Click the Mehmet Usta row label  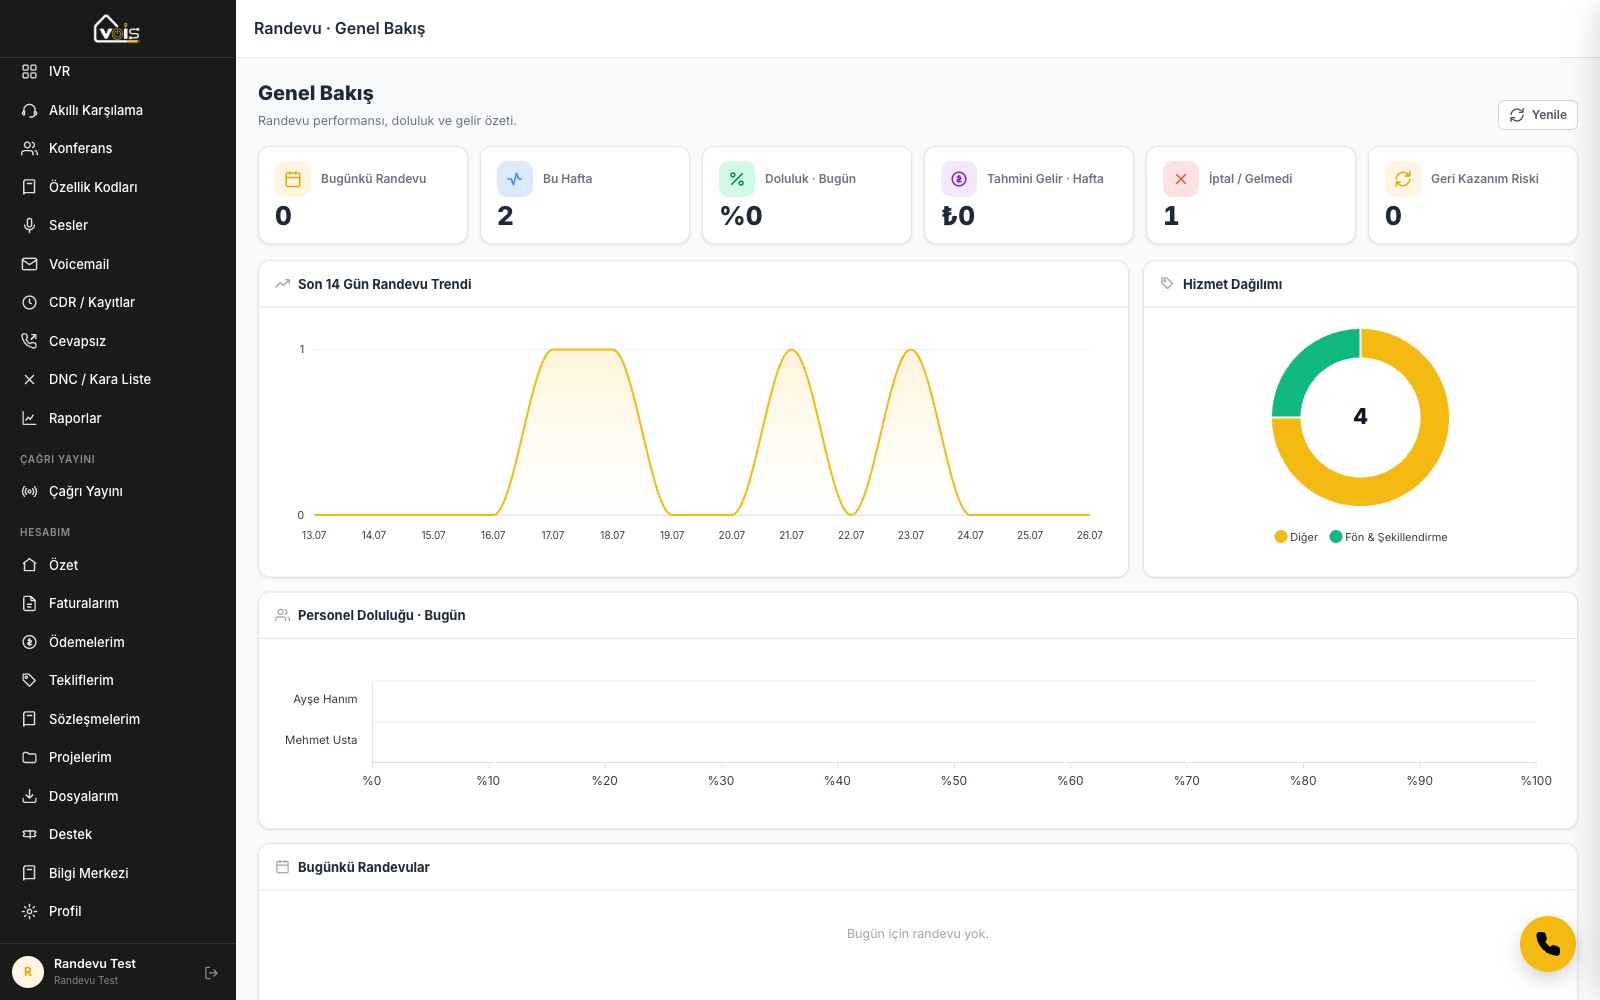coord(321,740)
